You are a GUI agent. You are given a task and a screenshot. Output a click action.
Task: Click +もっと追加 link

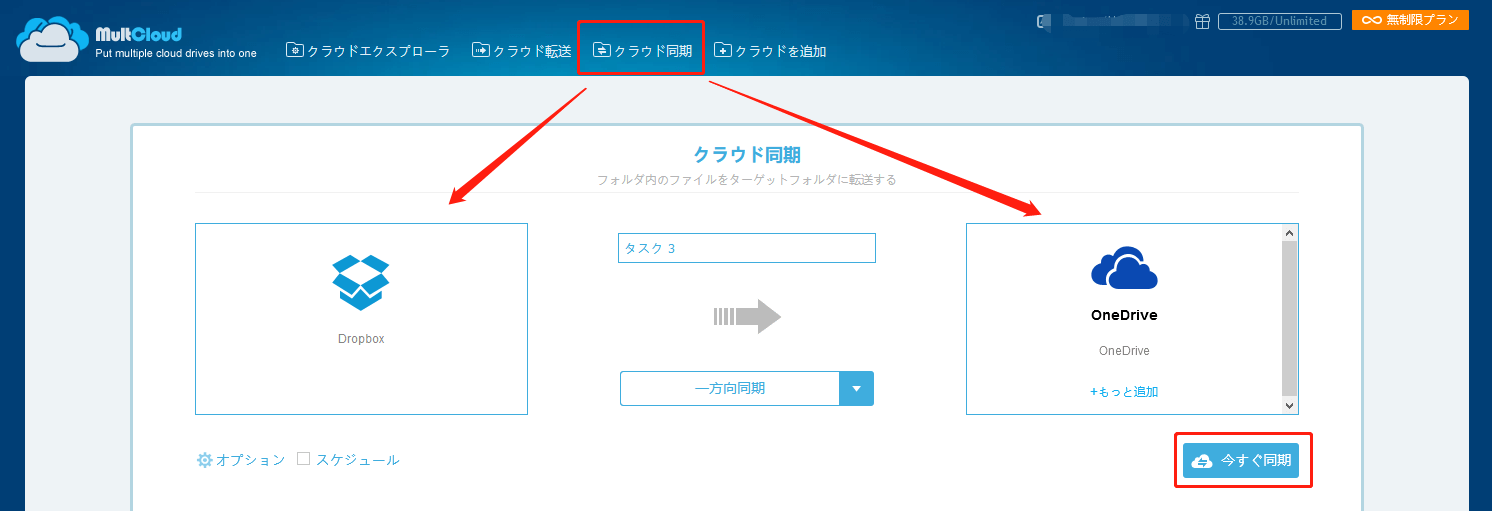pos(1124,392)
